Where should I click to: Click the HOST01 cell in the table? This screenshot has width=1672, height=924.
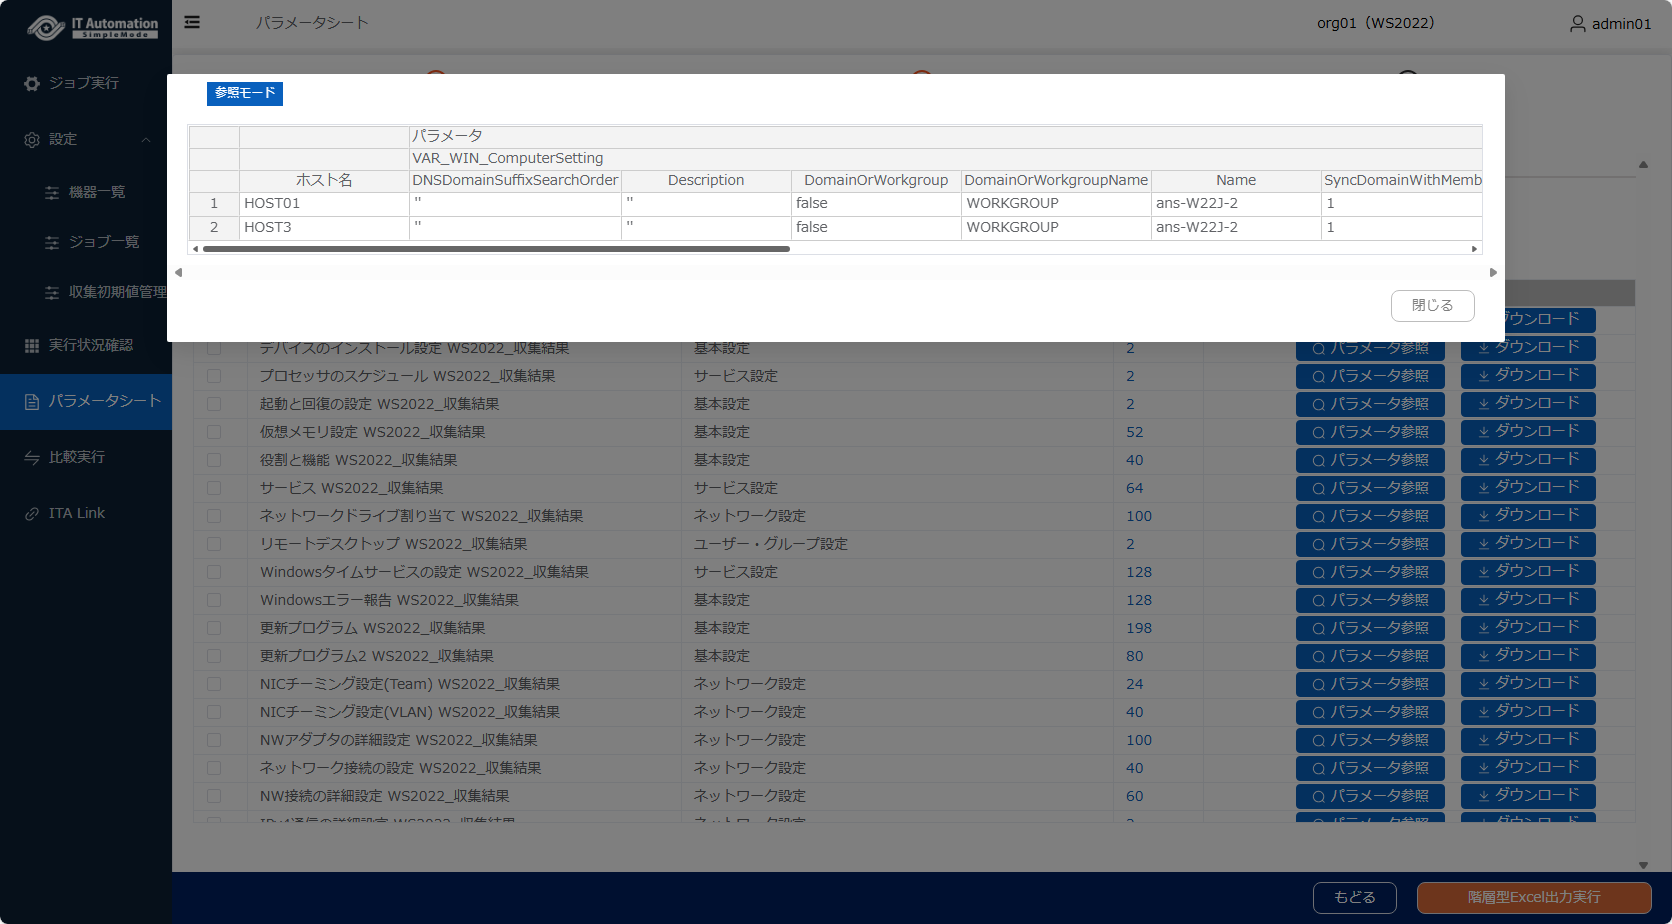[x=323, y=203]
